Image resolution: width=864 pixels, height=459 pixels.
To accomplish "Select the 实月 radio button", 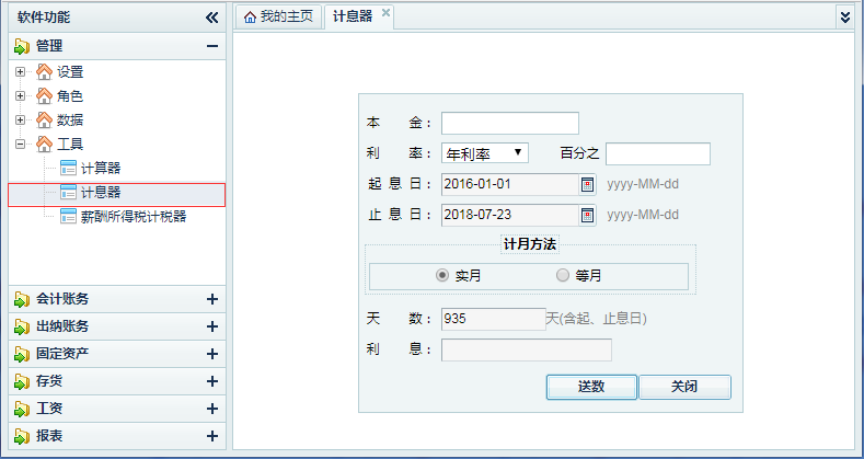I will (x=442, y=276).
